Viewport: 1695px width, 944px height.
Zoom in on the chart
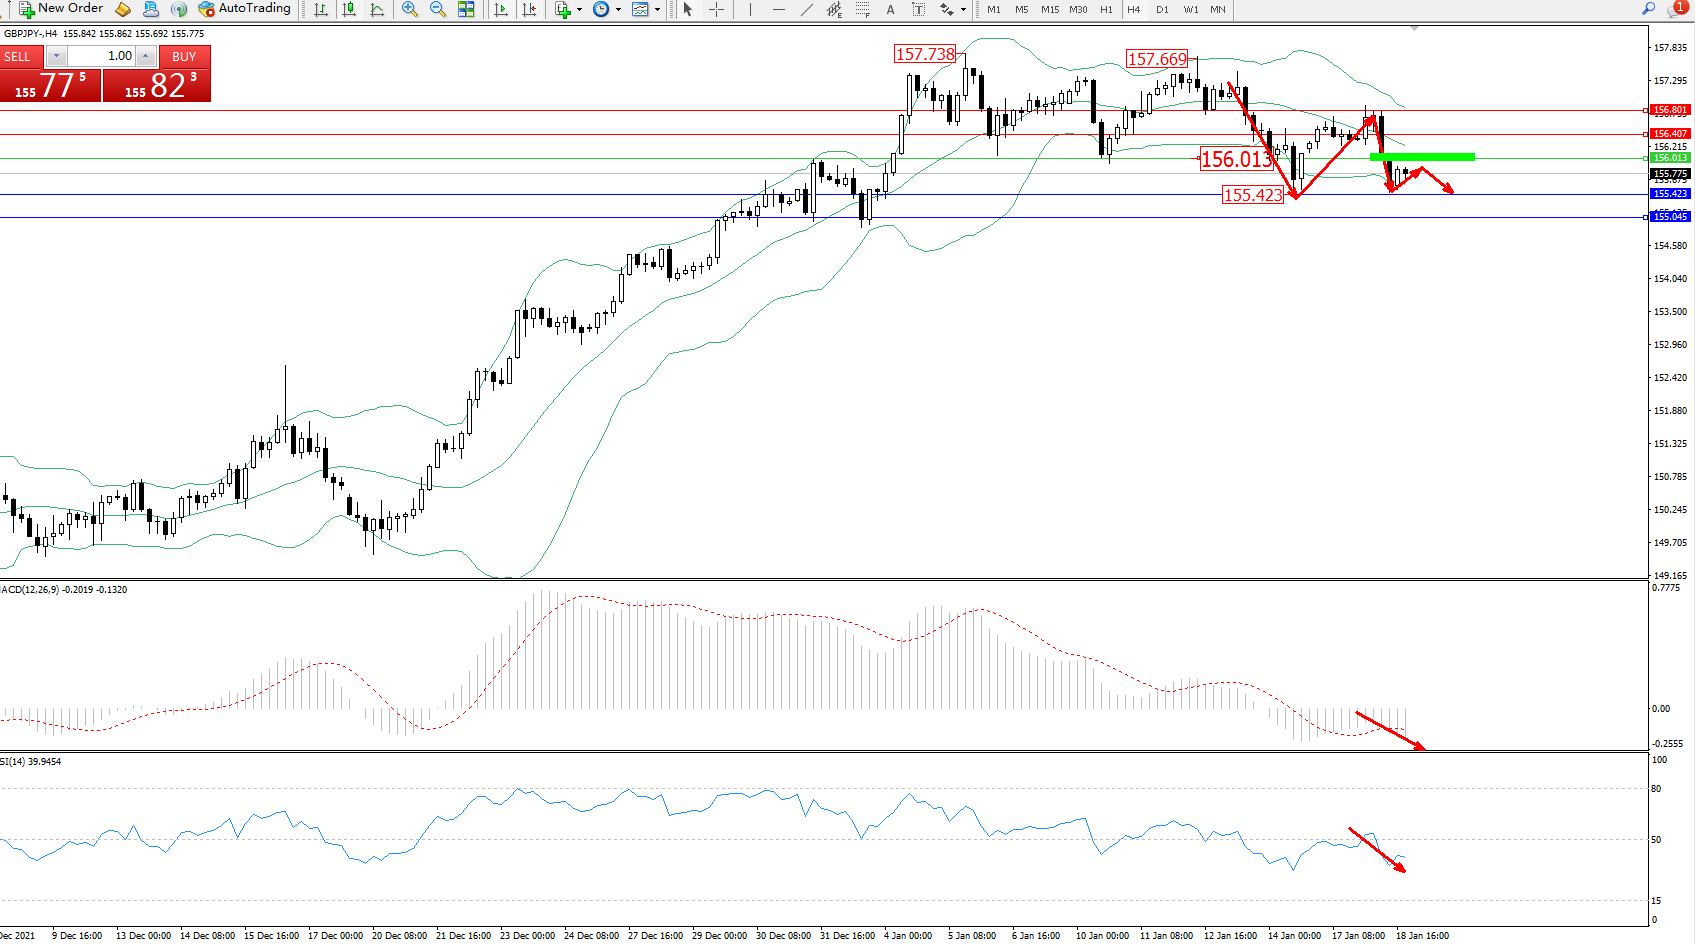click(x=410, y=9)
